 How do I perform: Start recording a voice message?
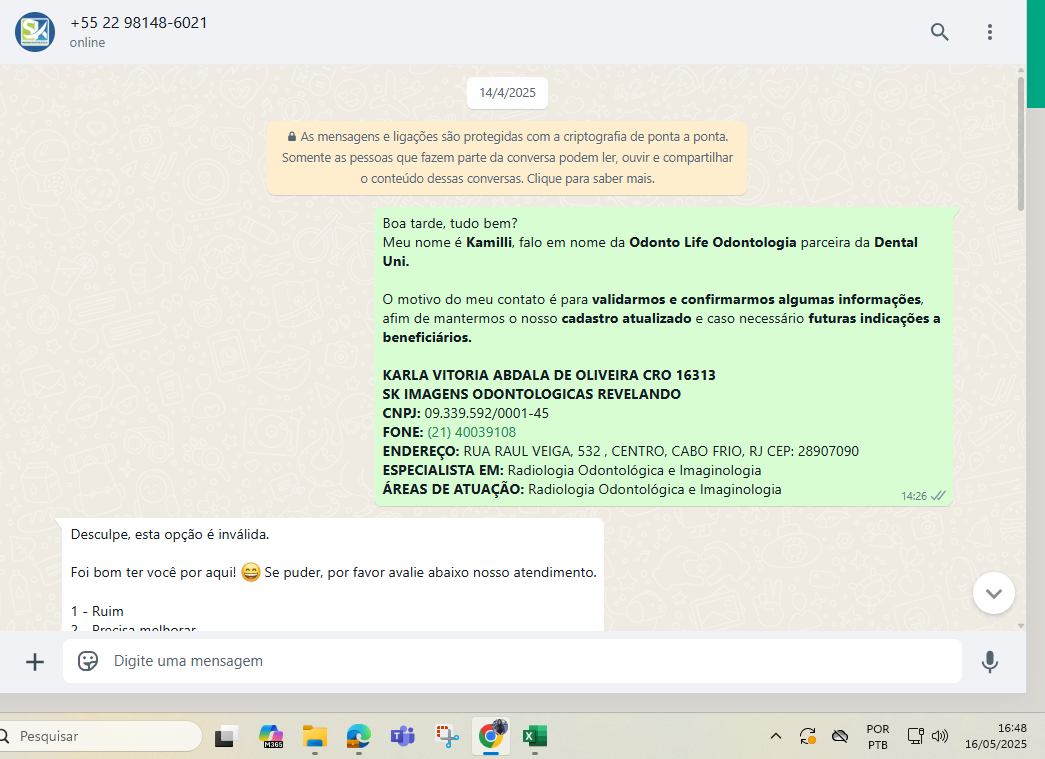click(990, 662)
